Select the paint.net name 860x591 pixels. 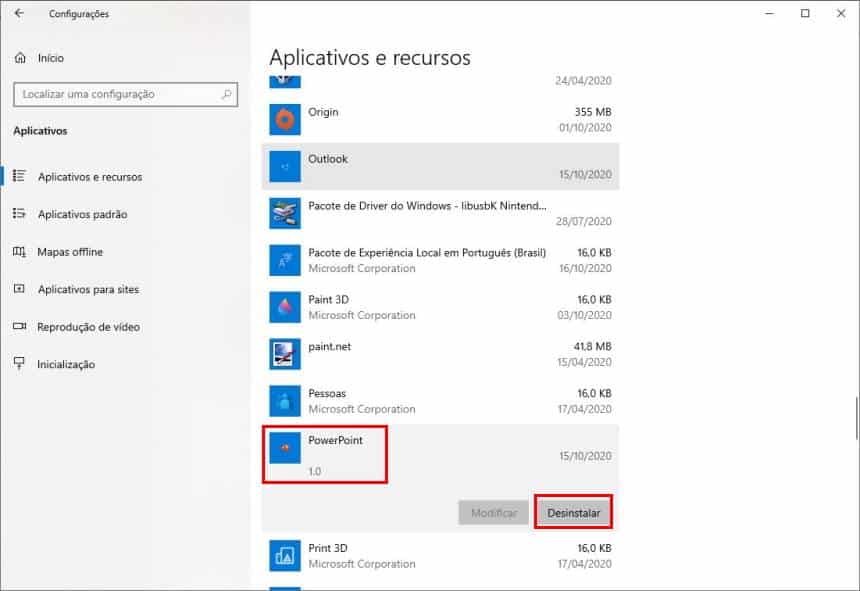[330, 346]
